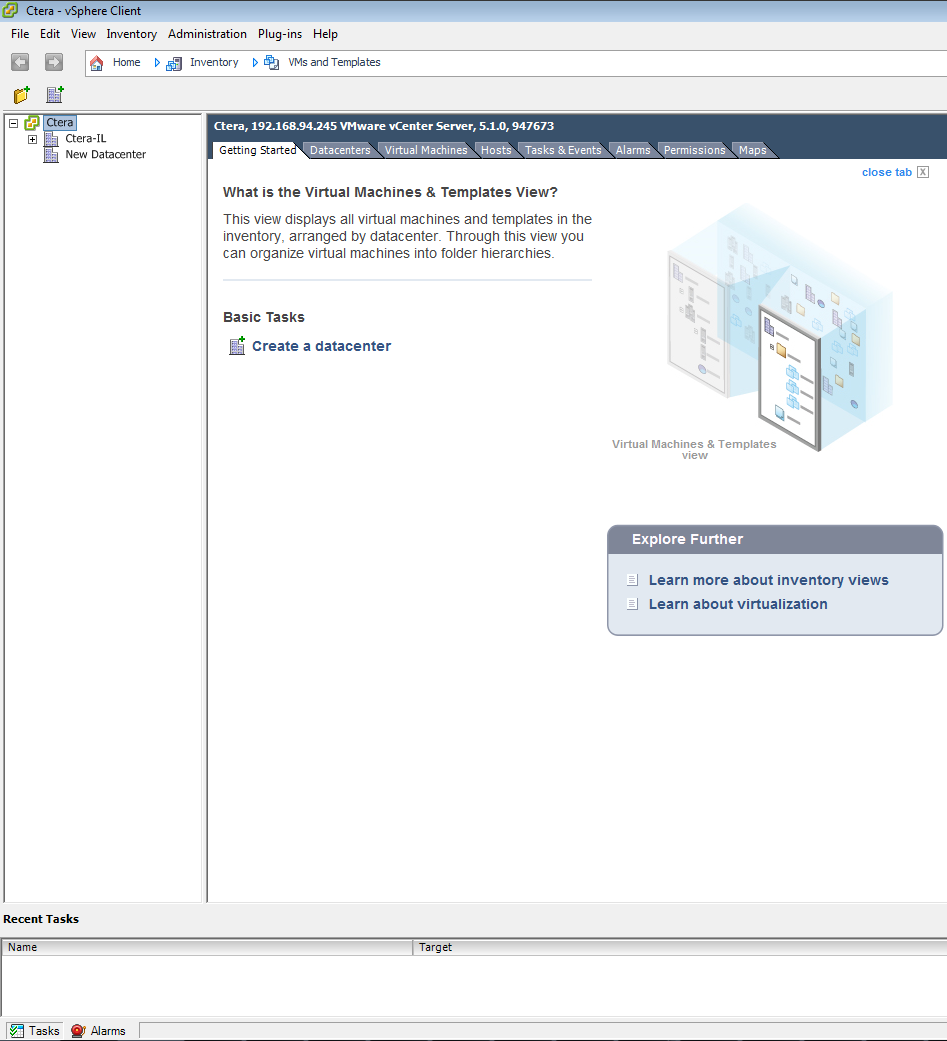
Task: Click the Explore Further panel header
Action: 775,540
